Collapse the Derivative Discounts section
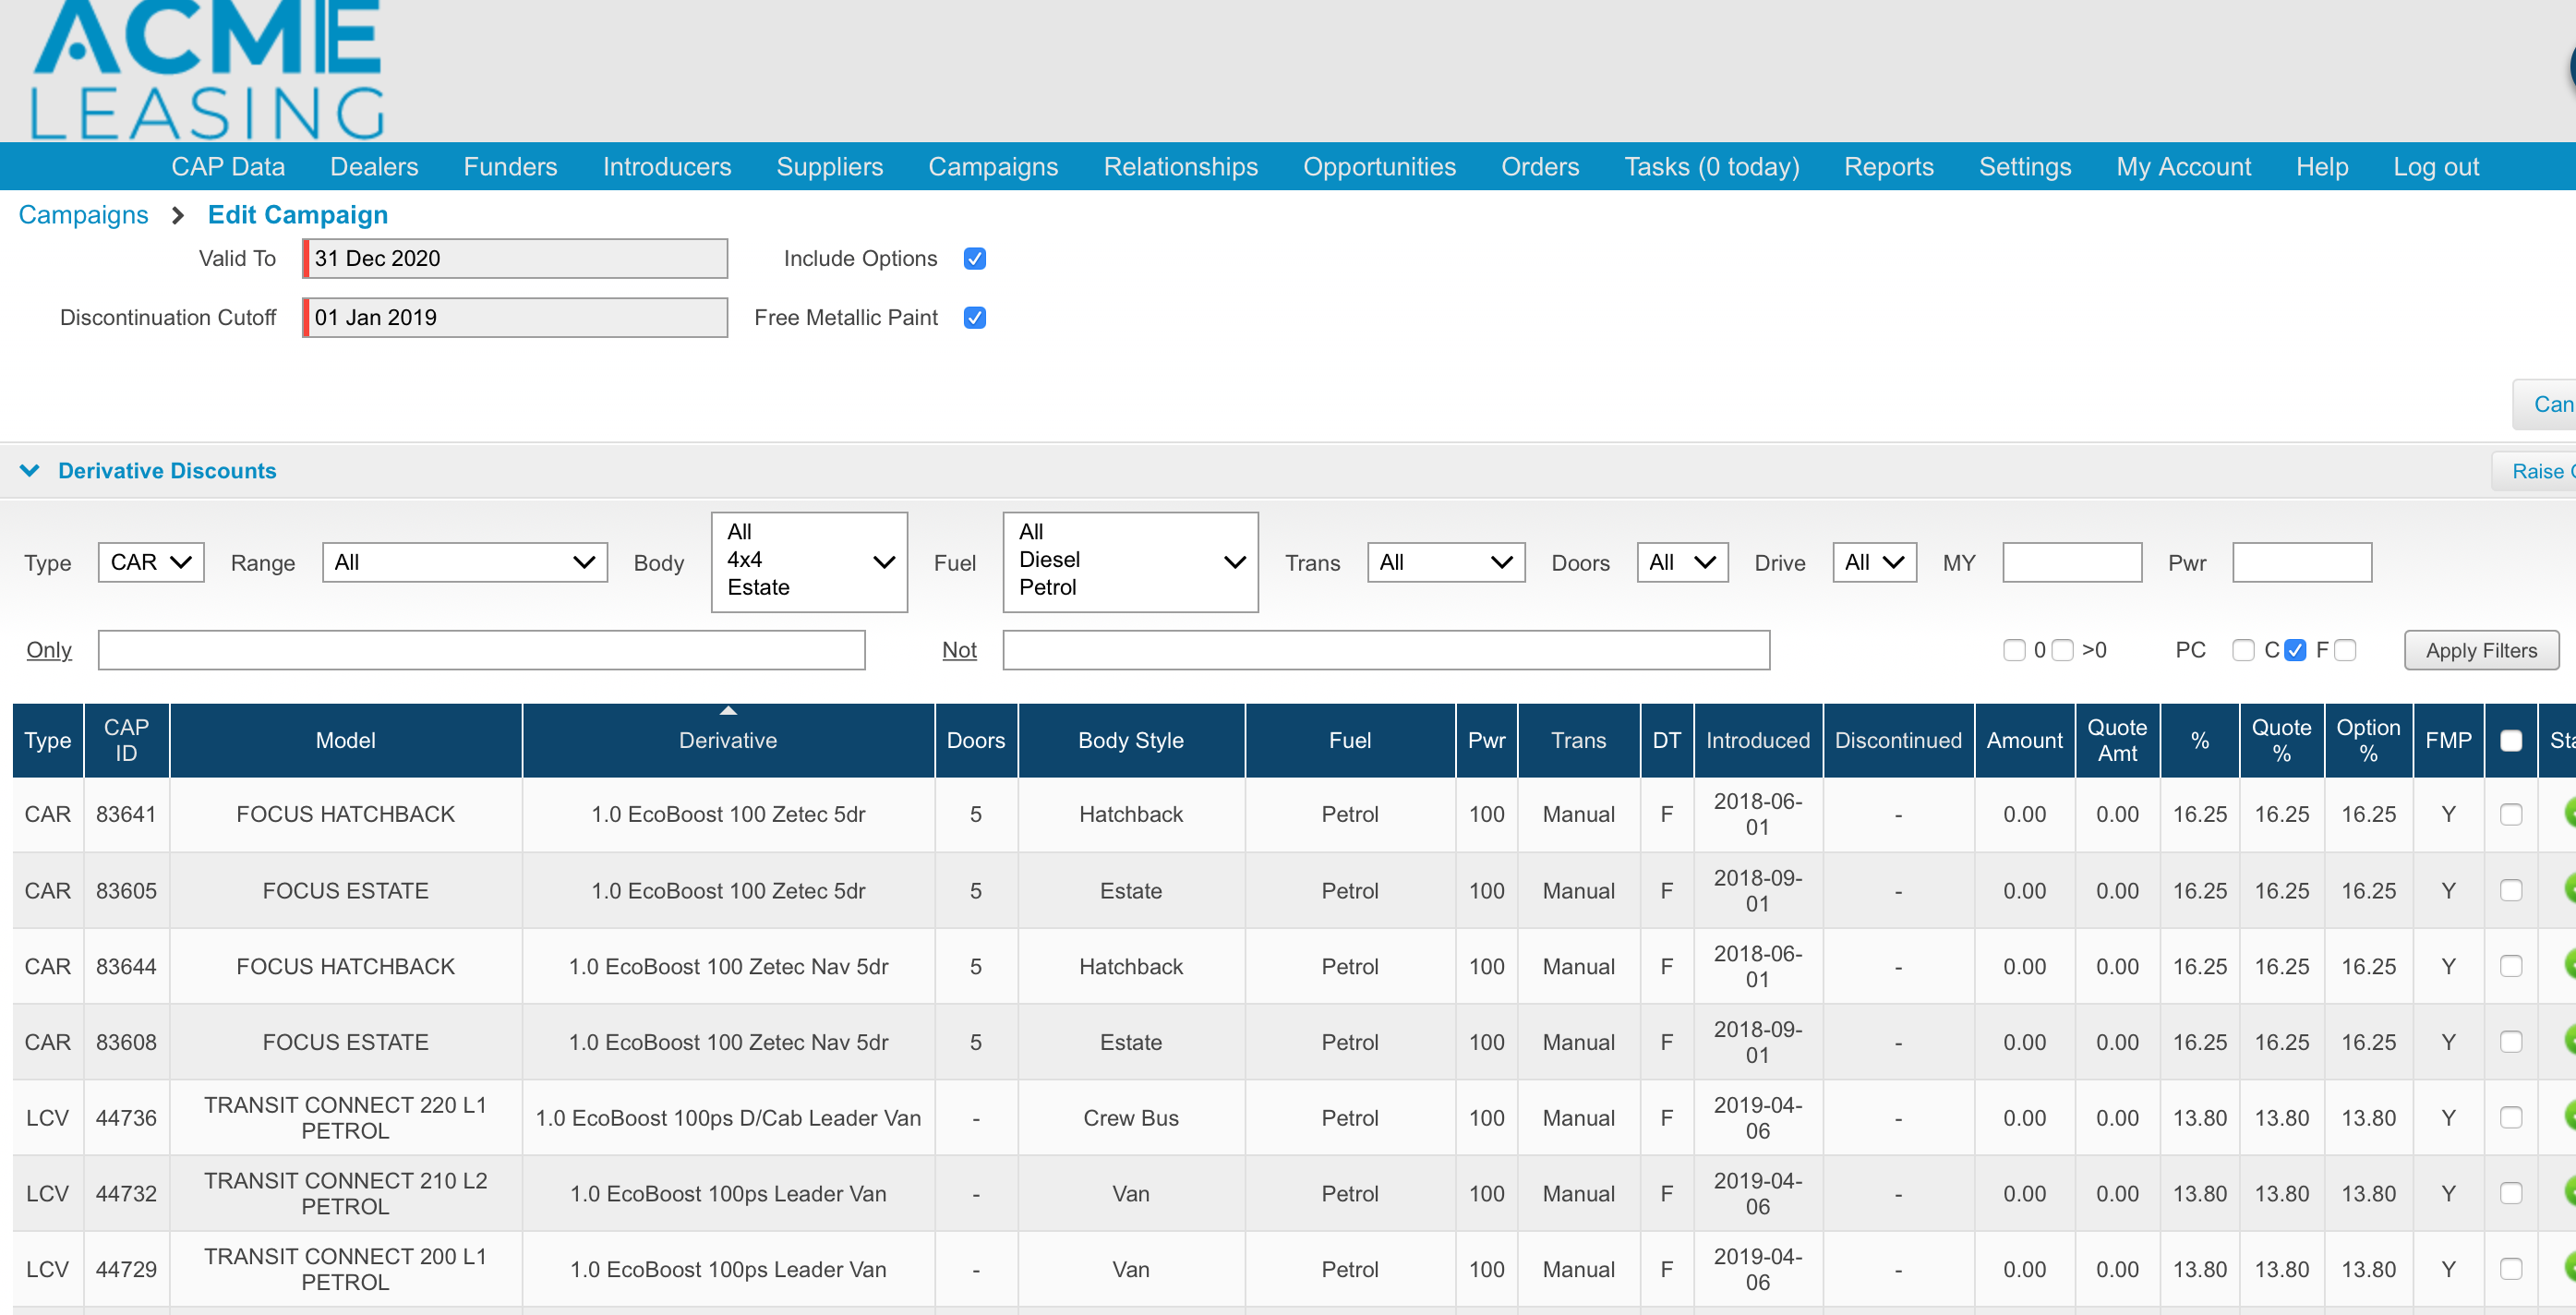Viewport: 2576px width, 1315px height. (30, 471)
